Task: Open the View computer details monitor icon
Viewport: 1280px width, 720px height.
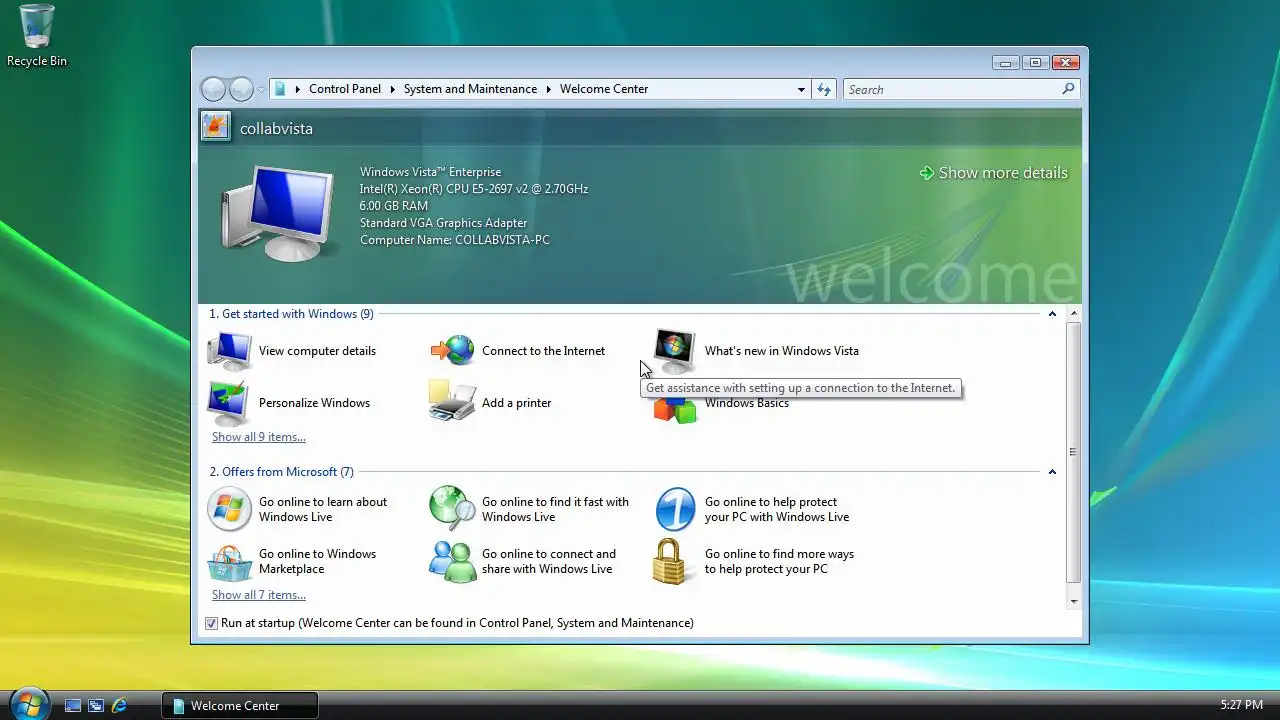Action: click(230, 351)
